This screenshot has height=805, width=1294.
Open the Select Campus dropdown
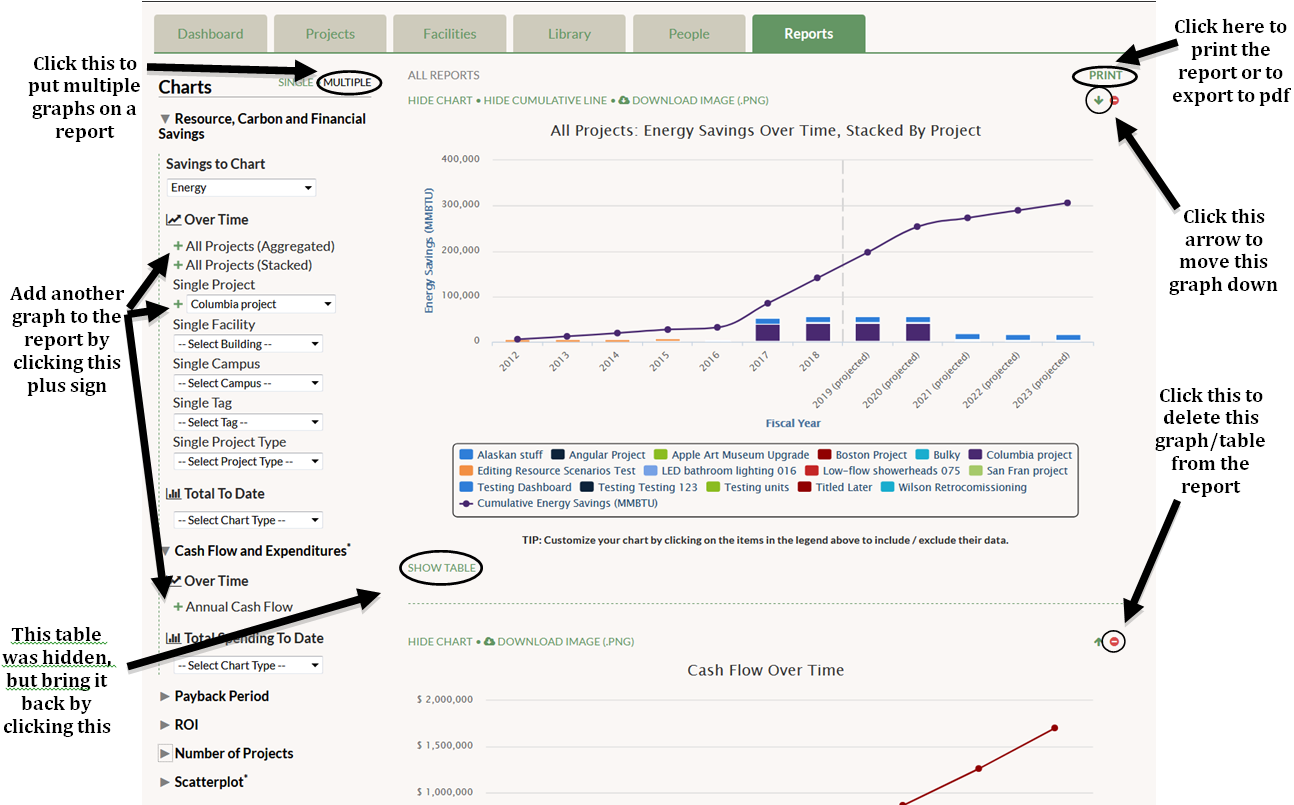coord(248,383)
